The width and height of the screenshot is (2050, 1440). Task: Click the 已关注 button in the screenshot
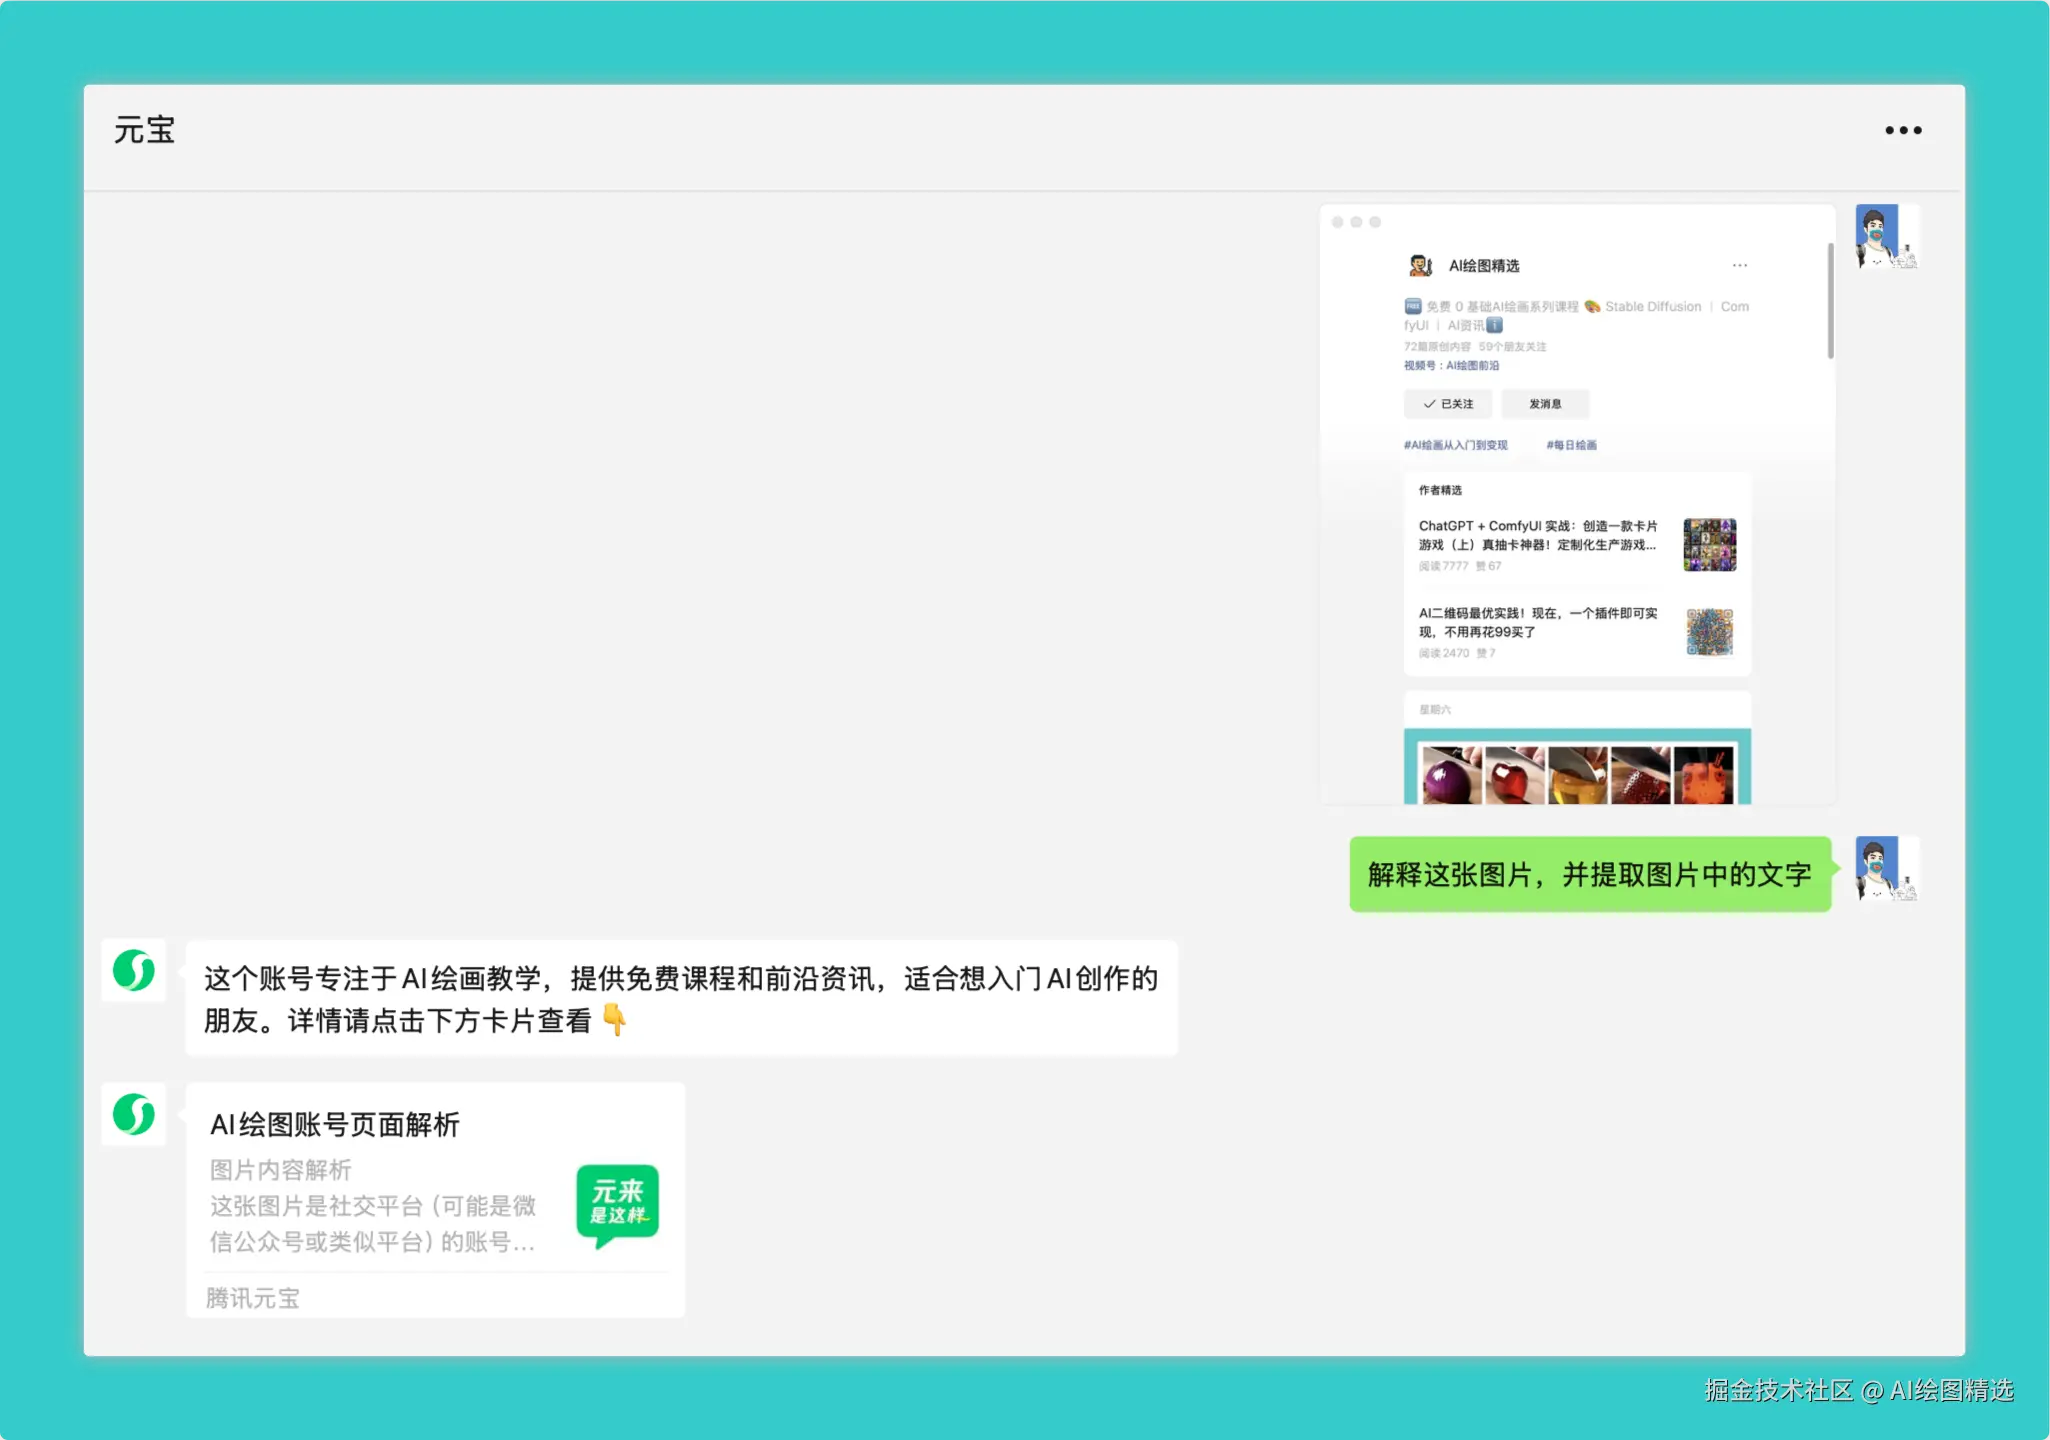click(x=1448, y=404)
